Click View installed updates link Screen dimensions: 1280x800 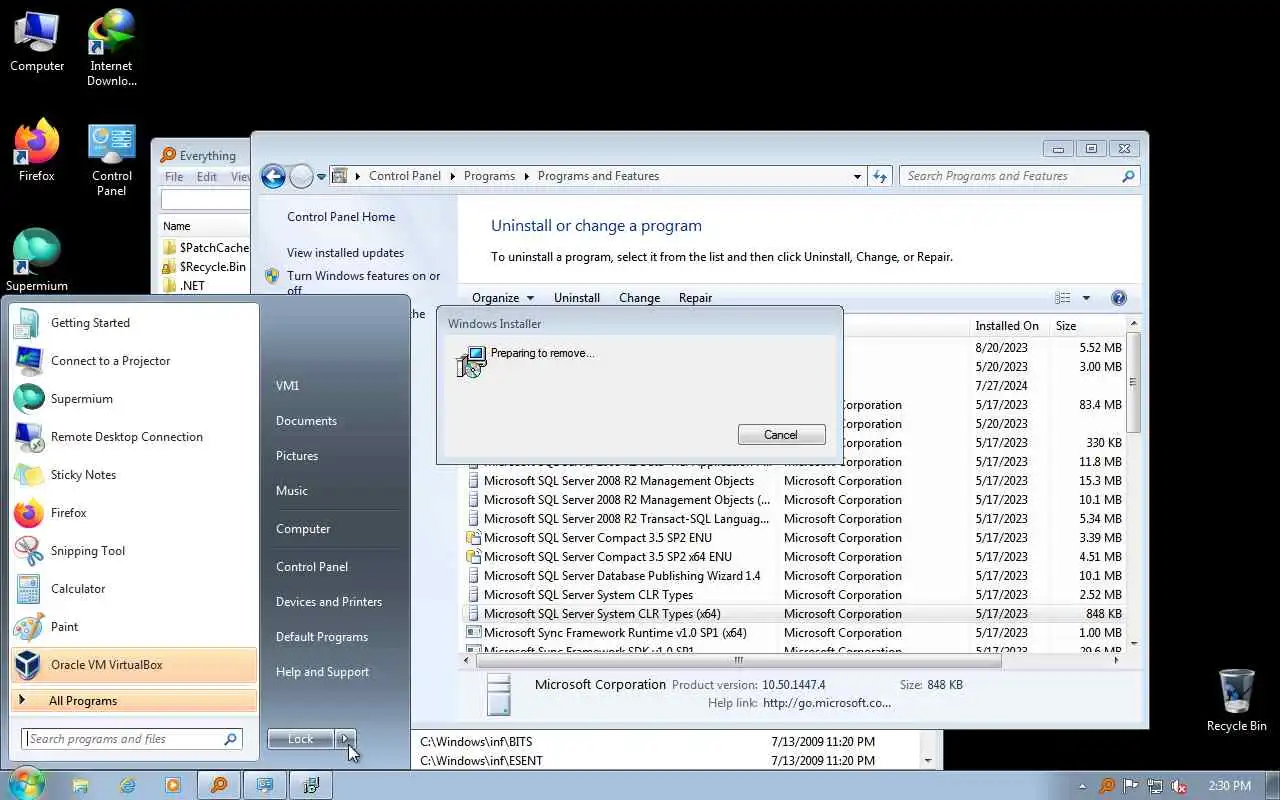pos(345,253)
